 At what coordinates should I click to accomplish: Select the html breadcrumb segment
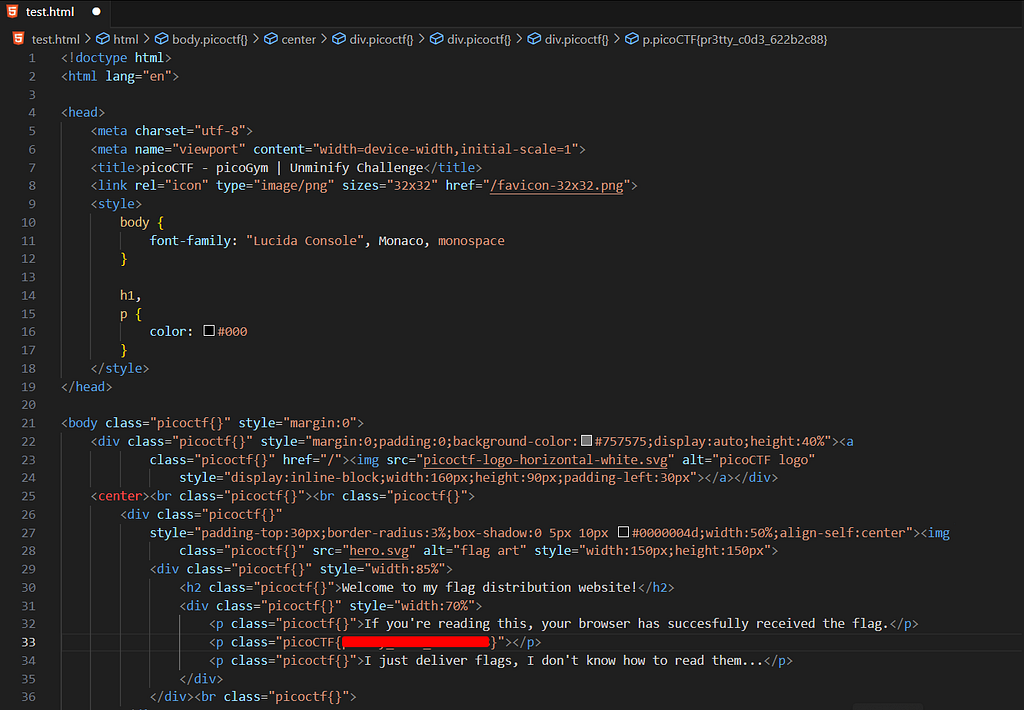[x=125, y=39]
